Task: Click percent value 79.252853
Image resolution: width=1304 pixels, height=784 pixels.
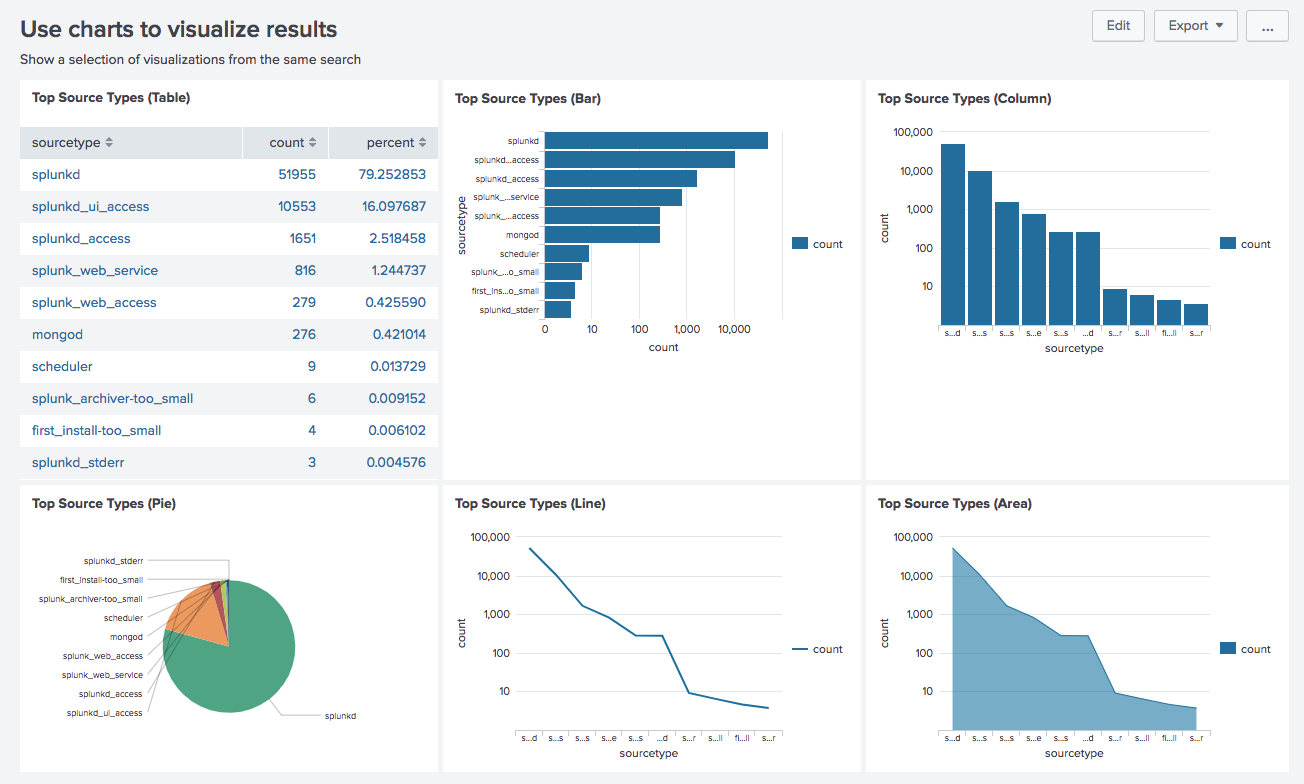Action: pyautogui.click(x=394, y=175)
